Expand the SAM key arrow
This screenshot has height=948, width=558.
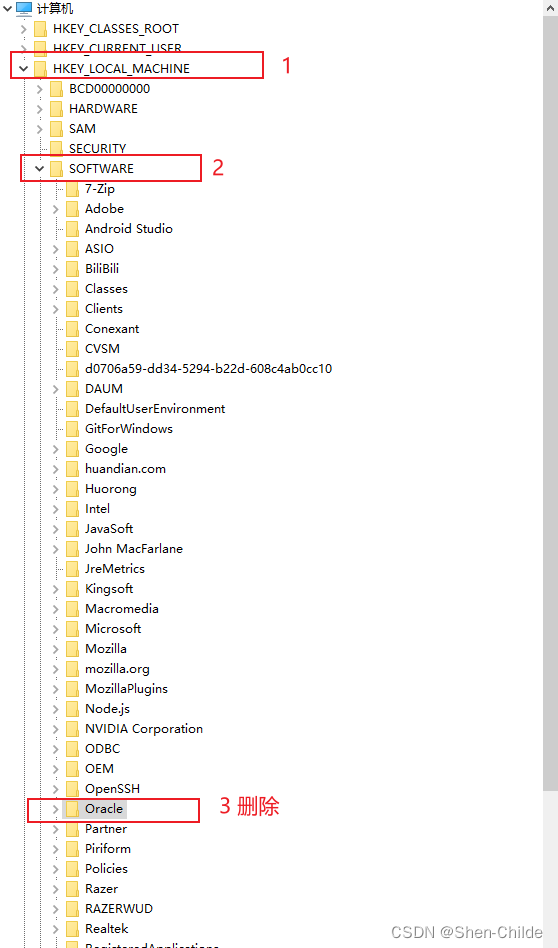tap(40, 129)
